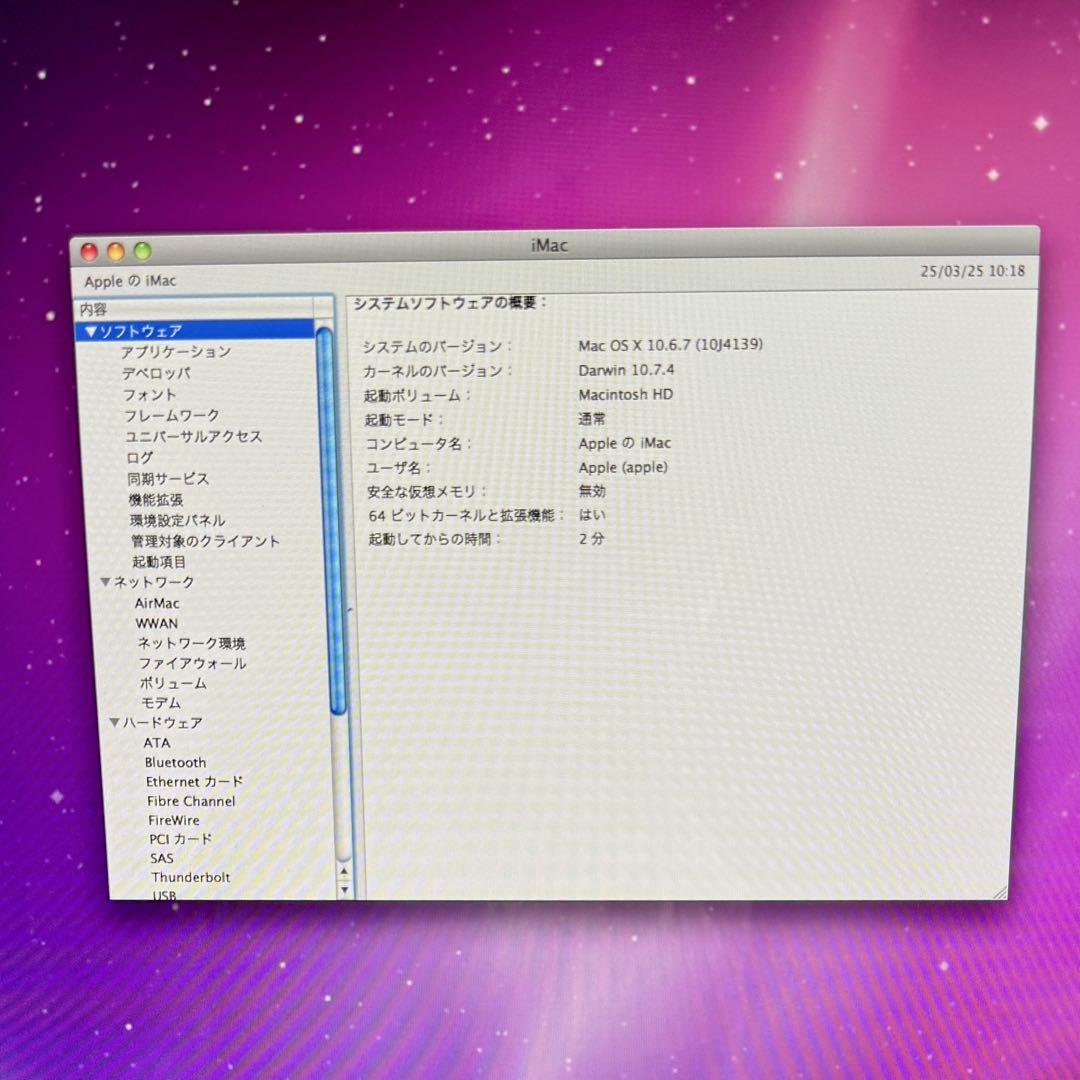1080x1080 pixels.
Task: Select フレームワーク in the sidebar
Action: click(172, 415)
